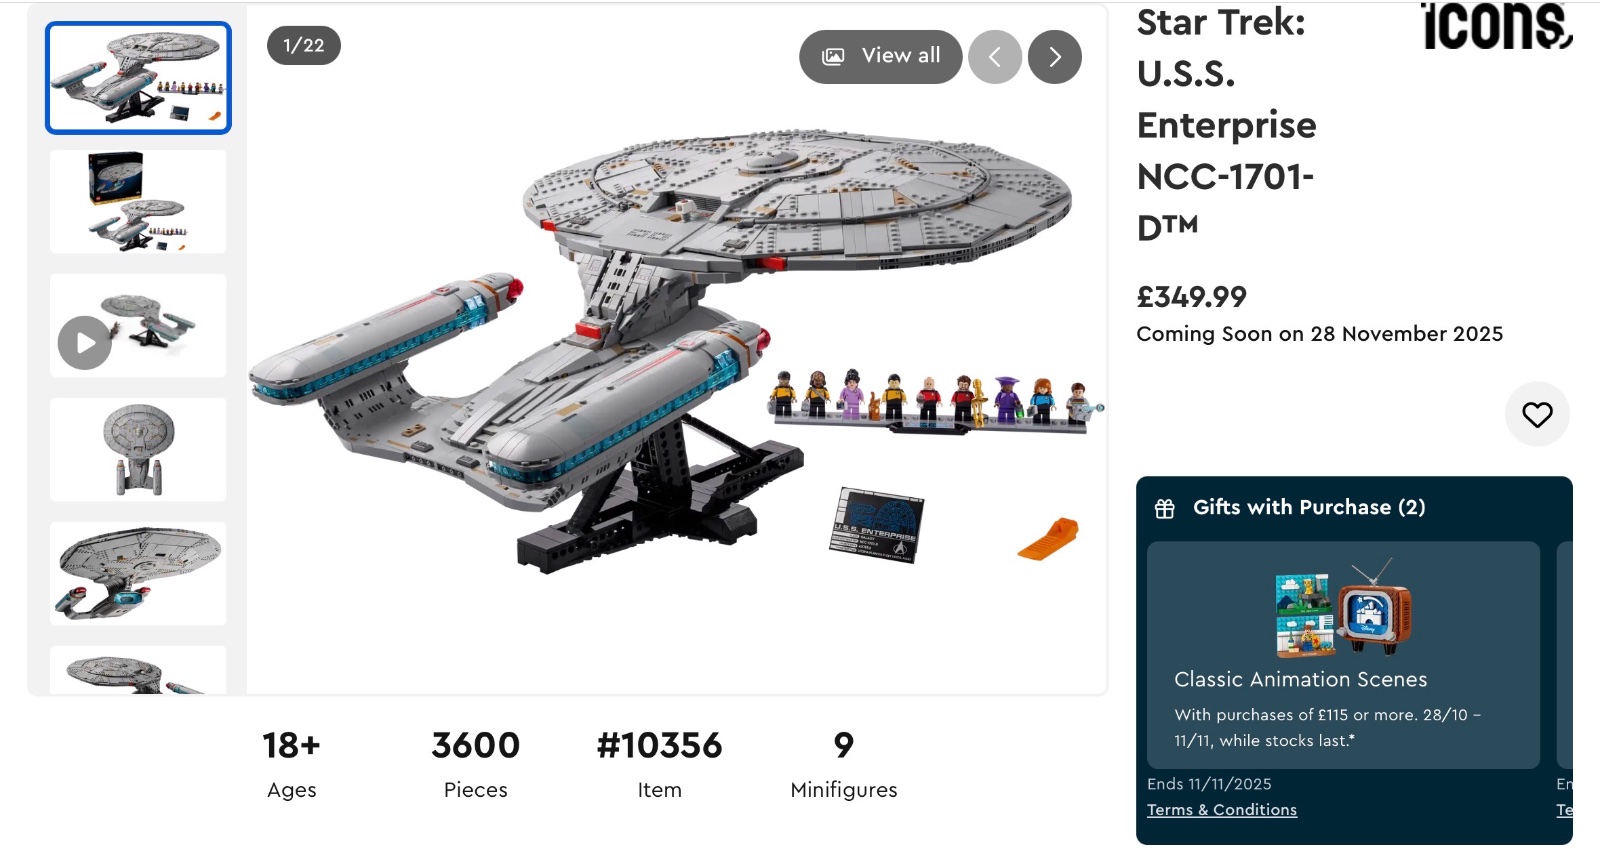Screen dimensions: 1600x849
Task: Select partially visible last thumbnail
Action: tap(138, 671)
